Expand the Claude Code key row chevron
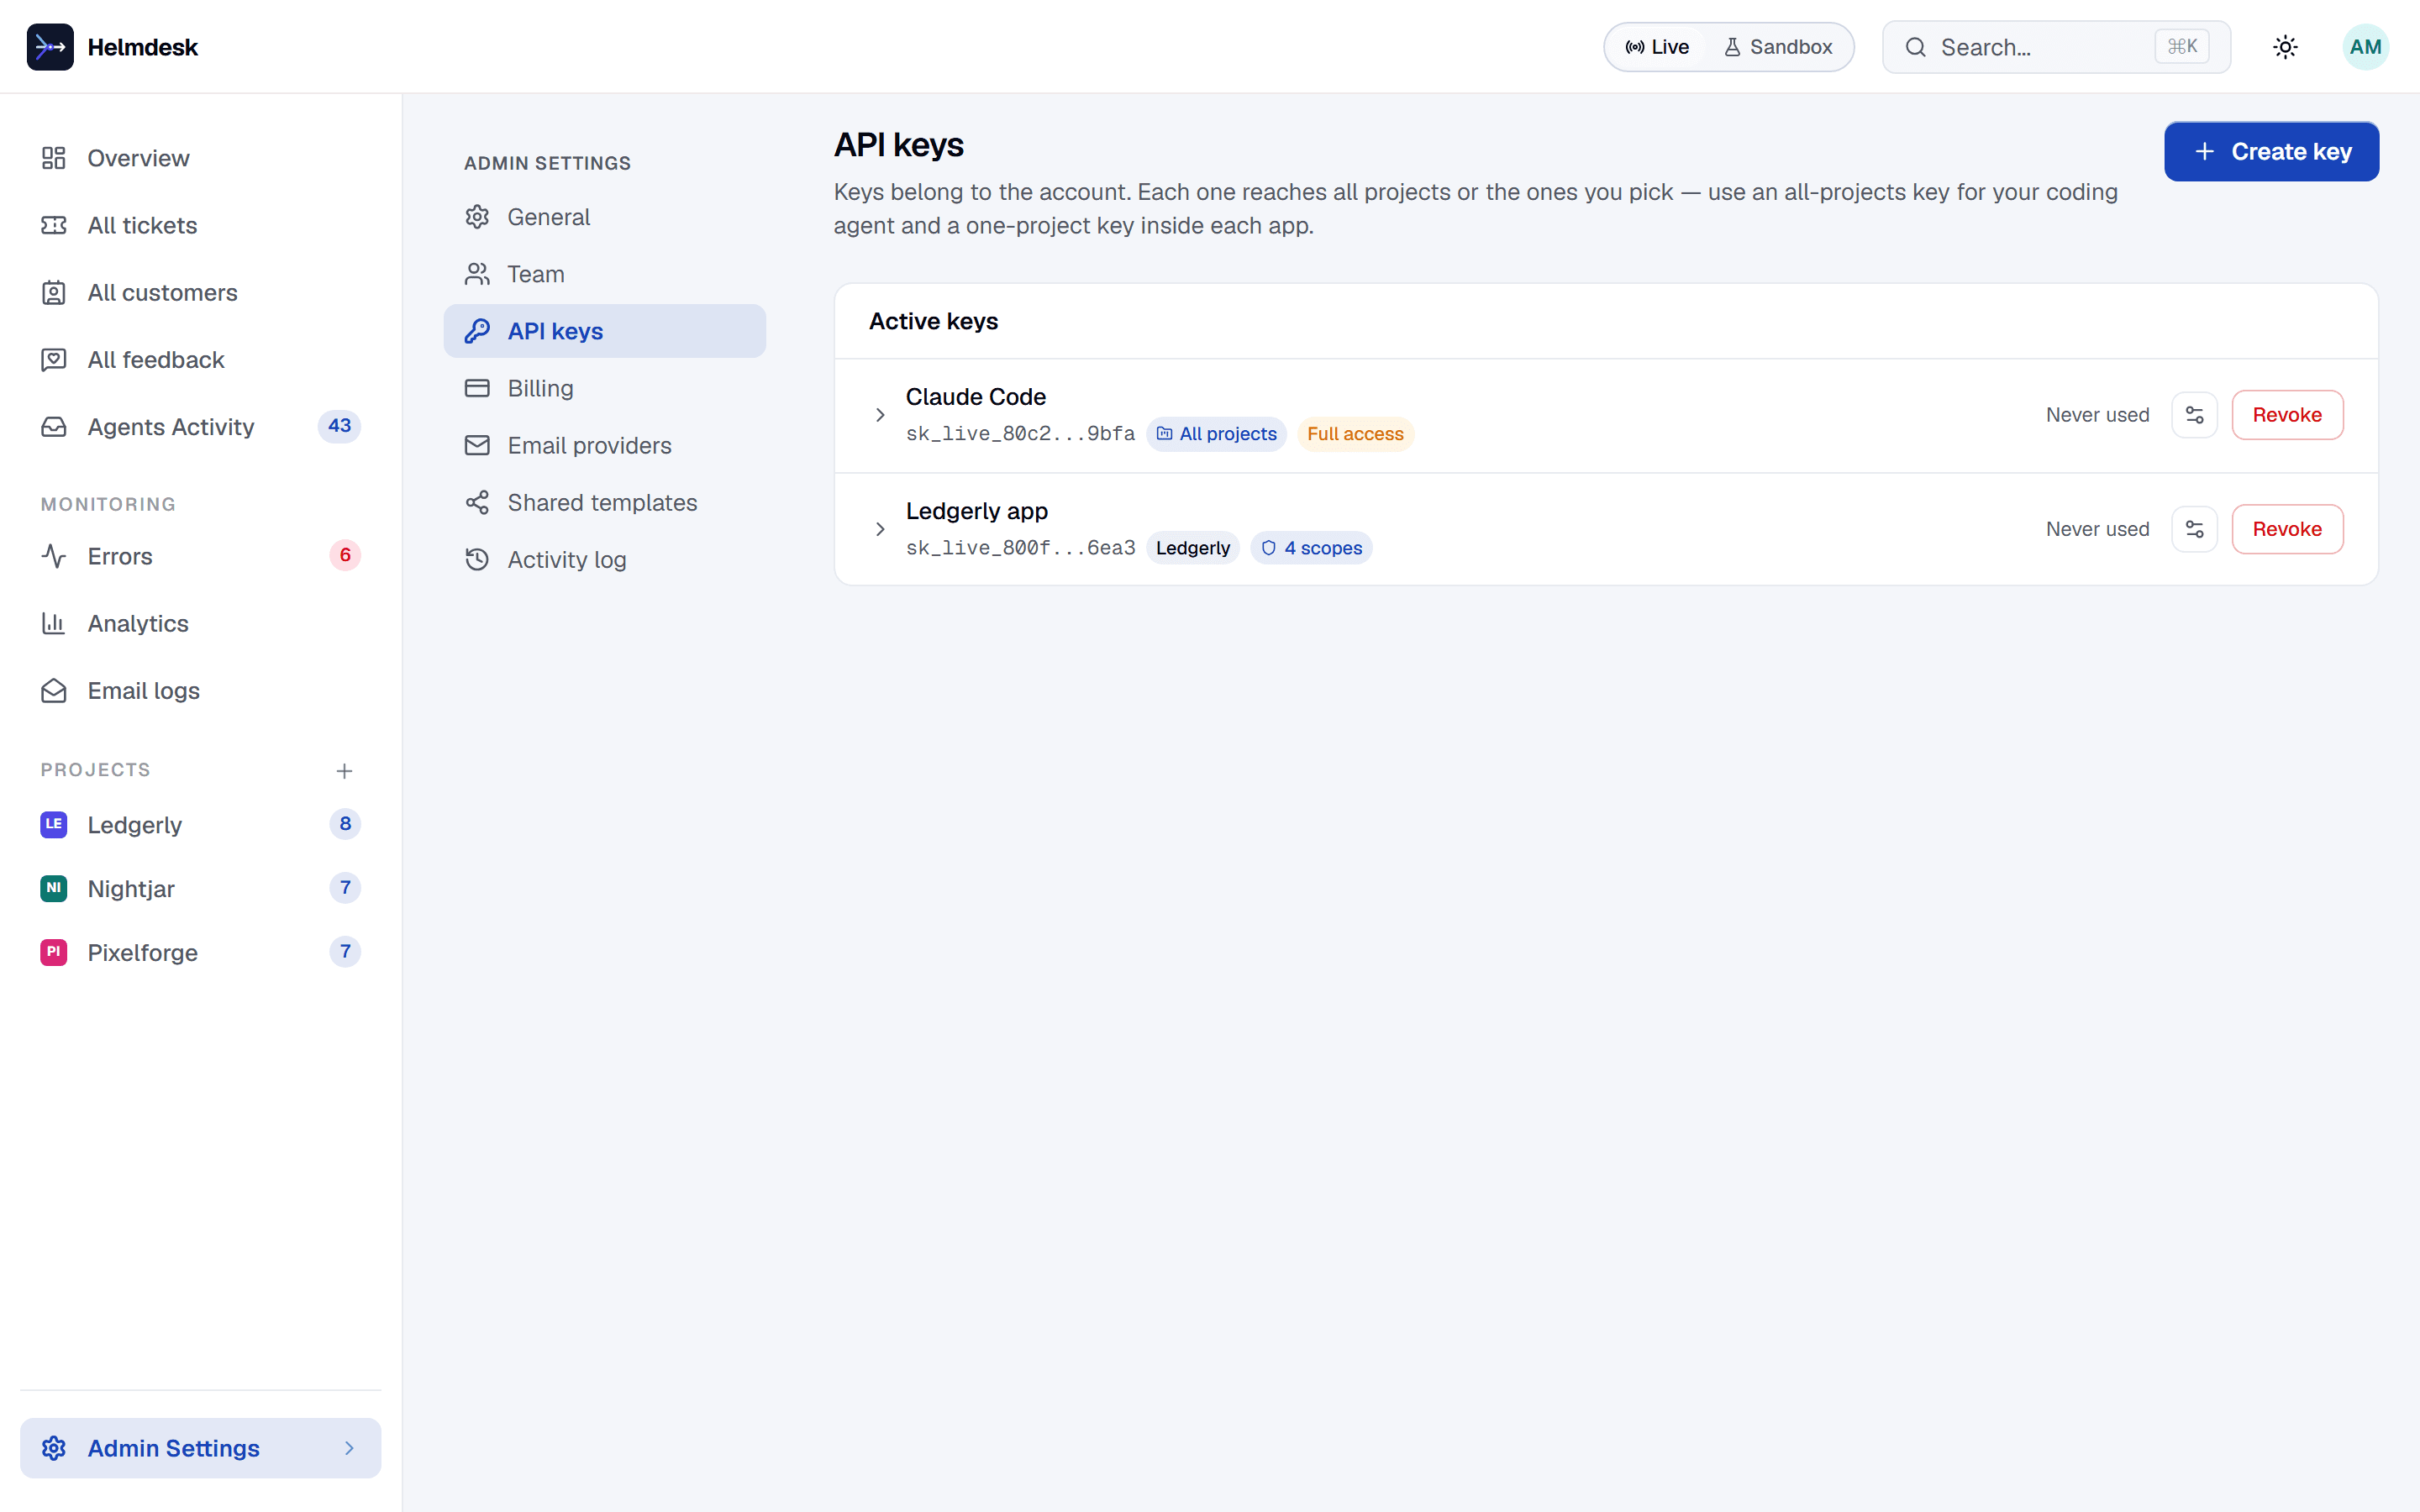 coord(880,415)
